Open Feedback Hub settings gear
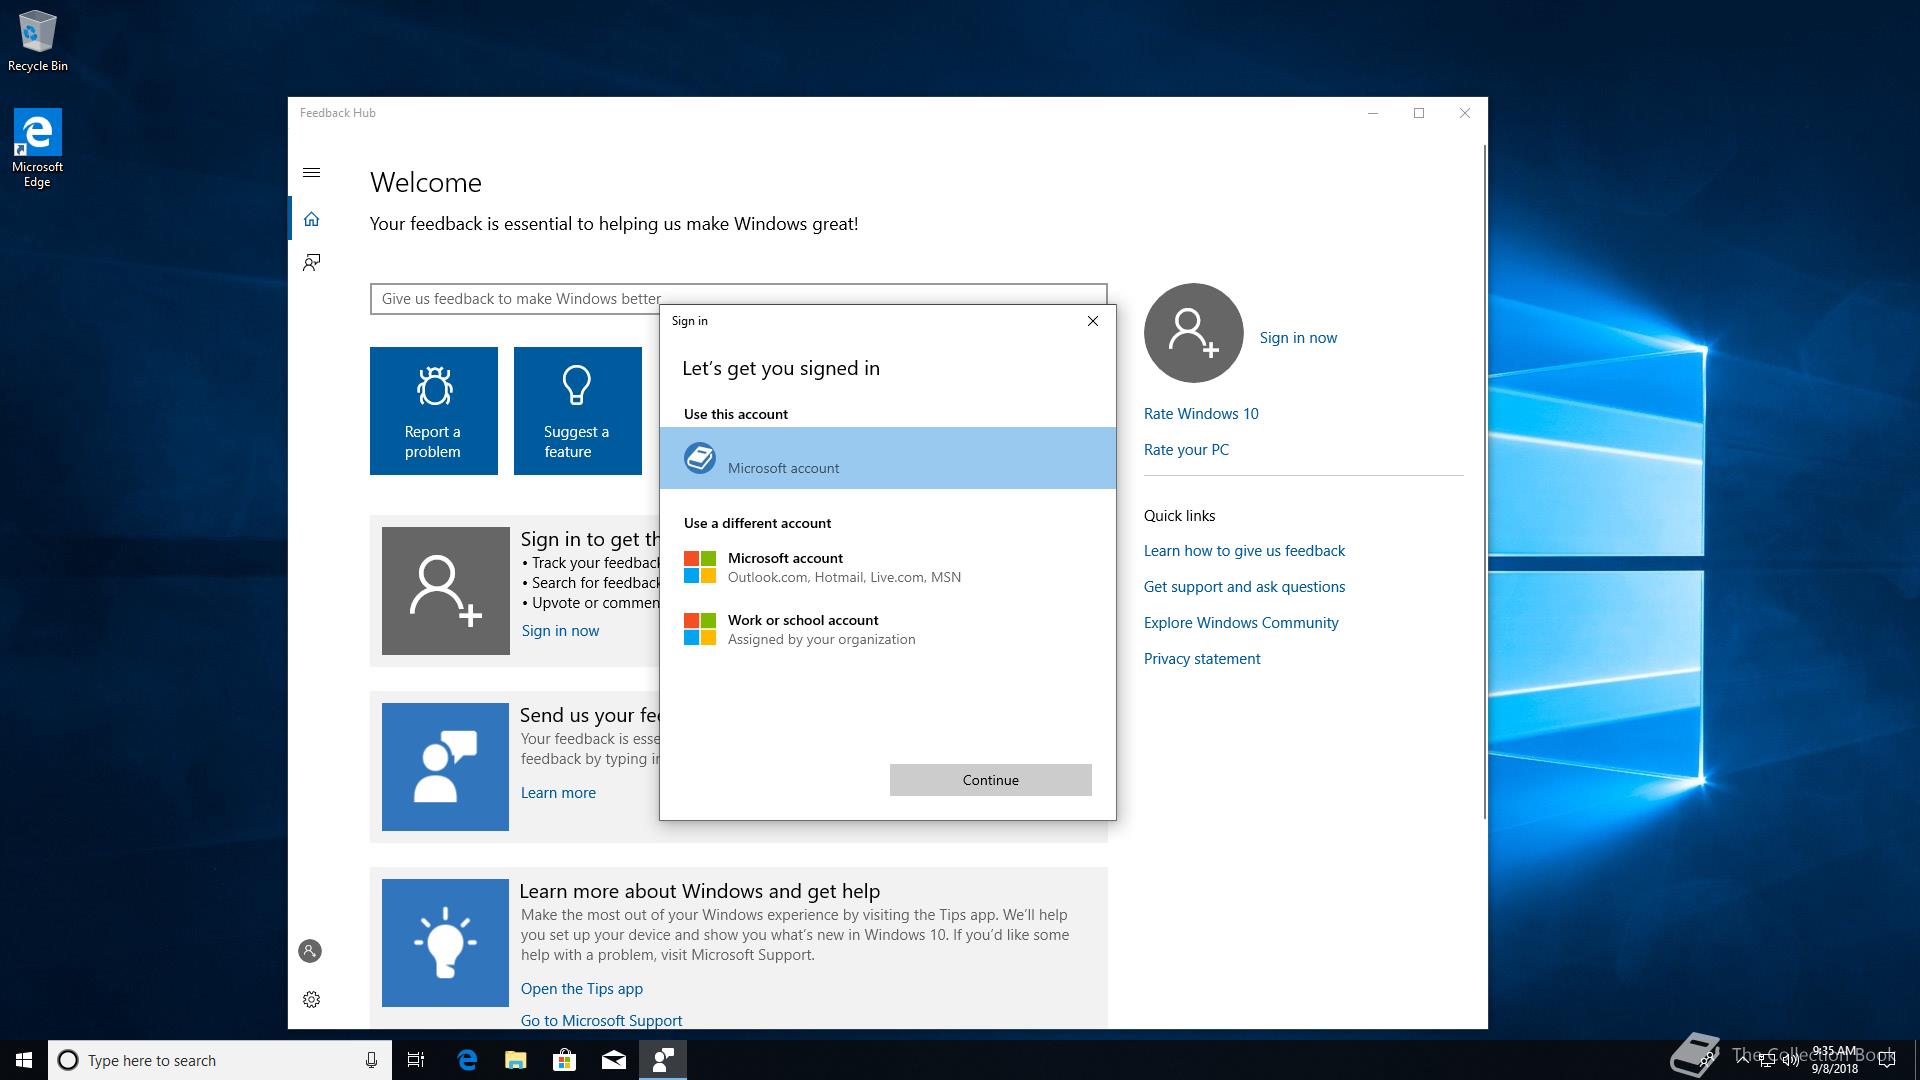Screen dimensions: 1920x1080 (311, 999)
